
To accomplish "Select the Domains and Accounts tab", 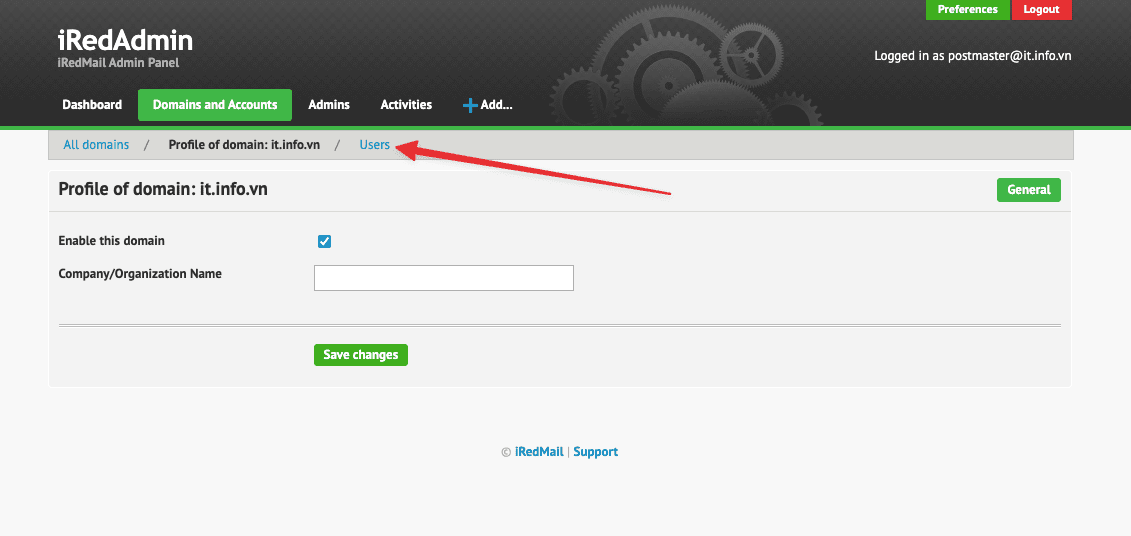I will tap(215, 105).
